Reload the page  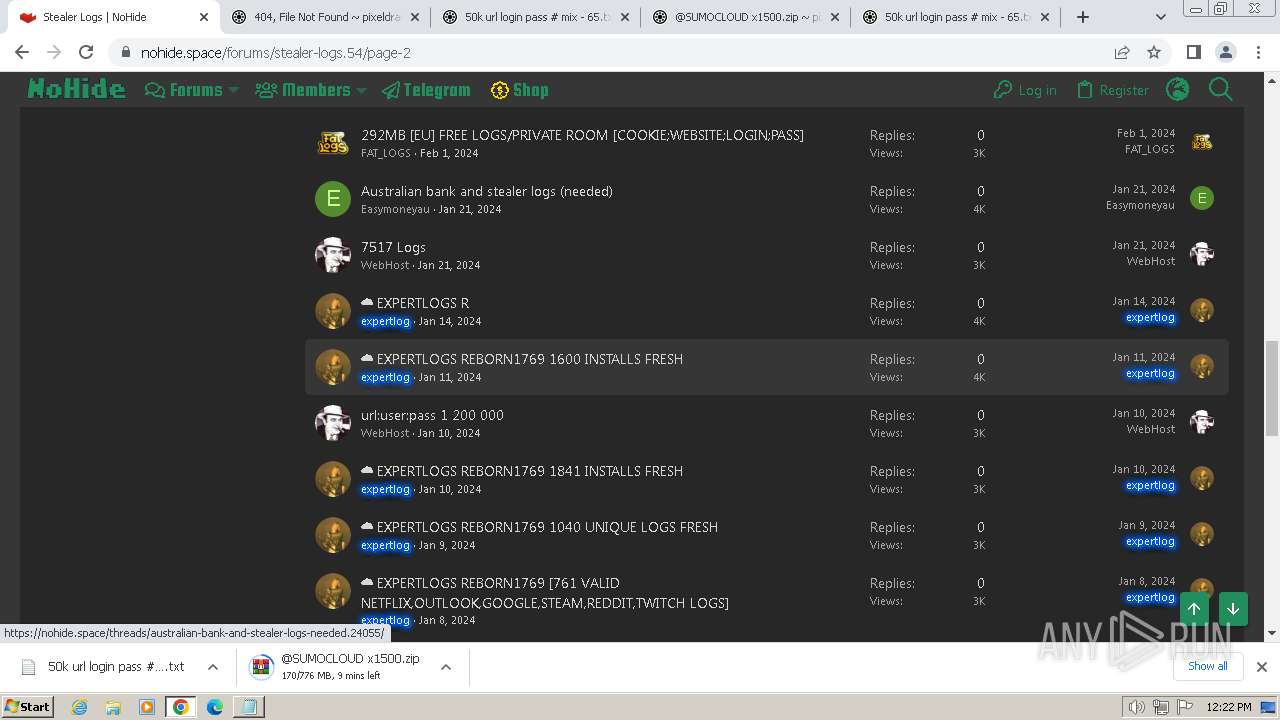(x=86, y=52)
